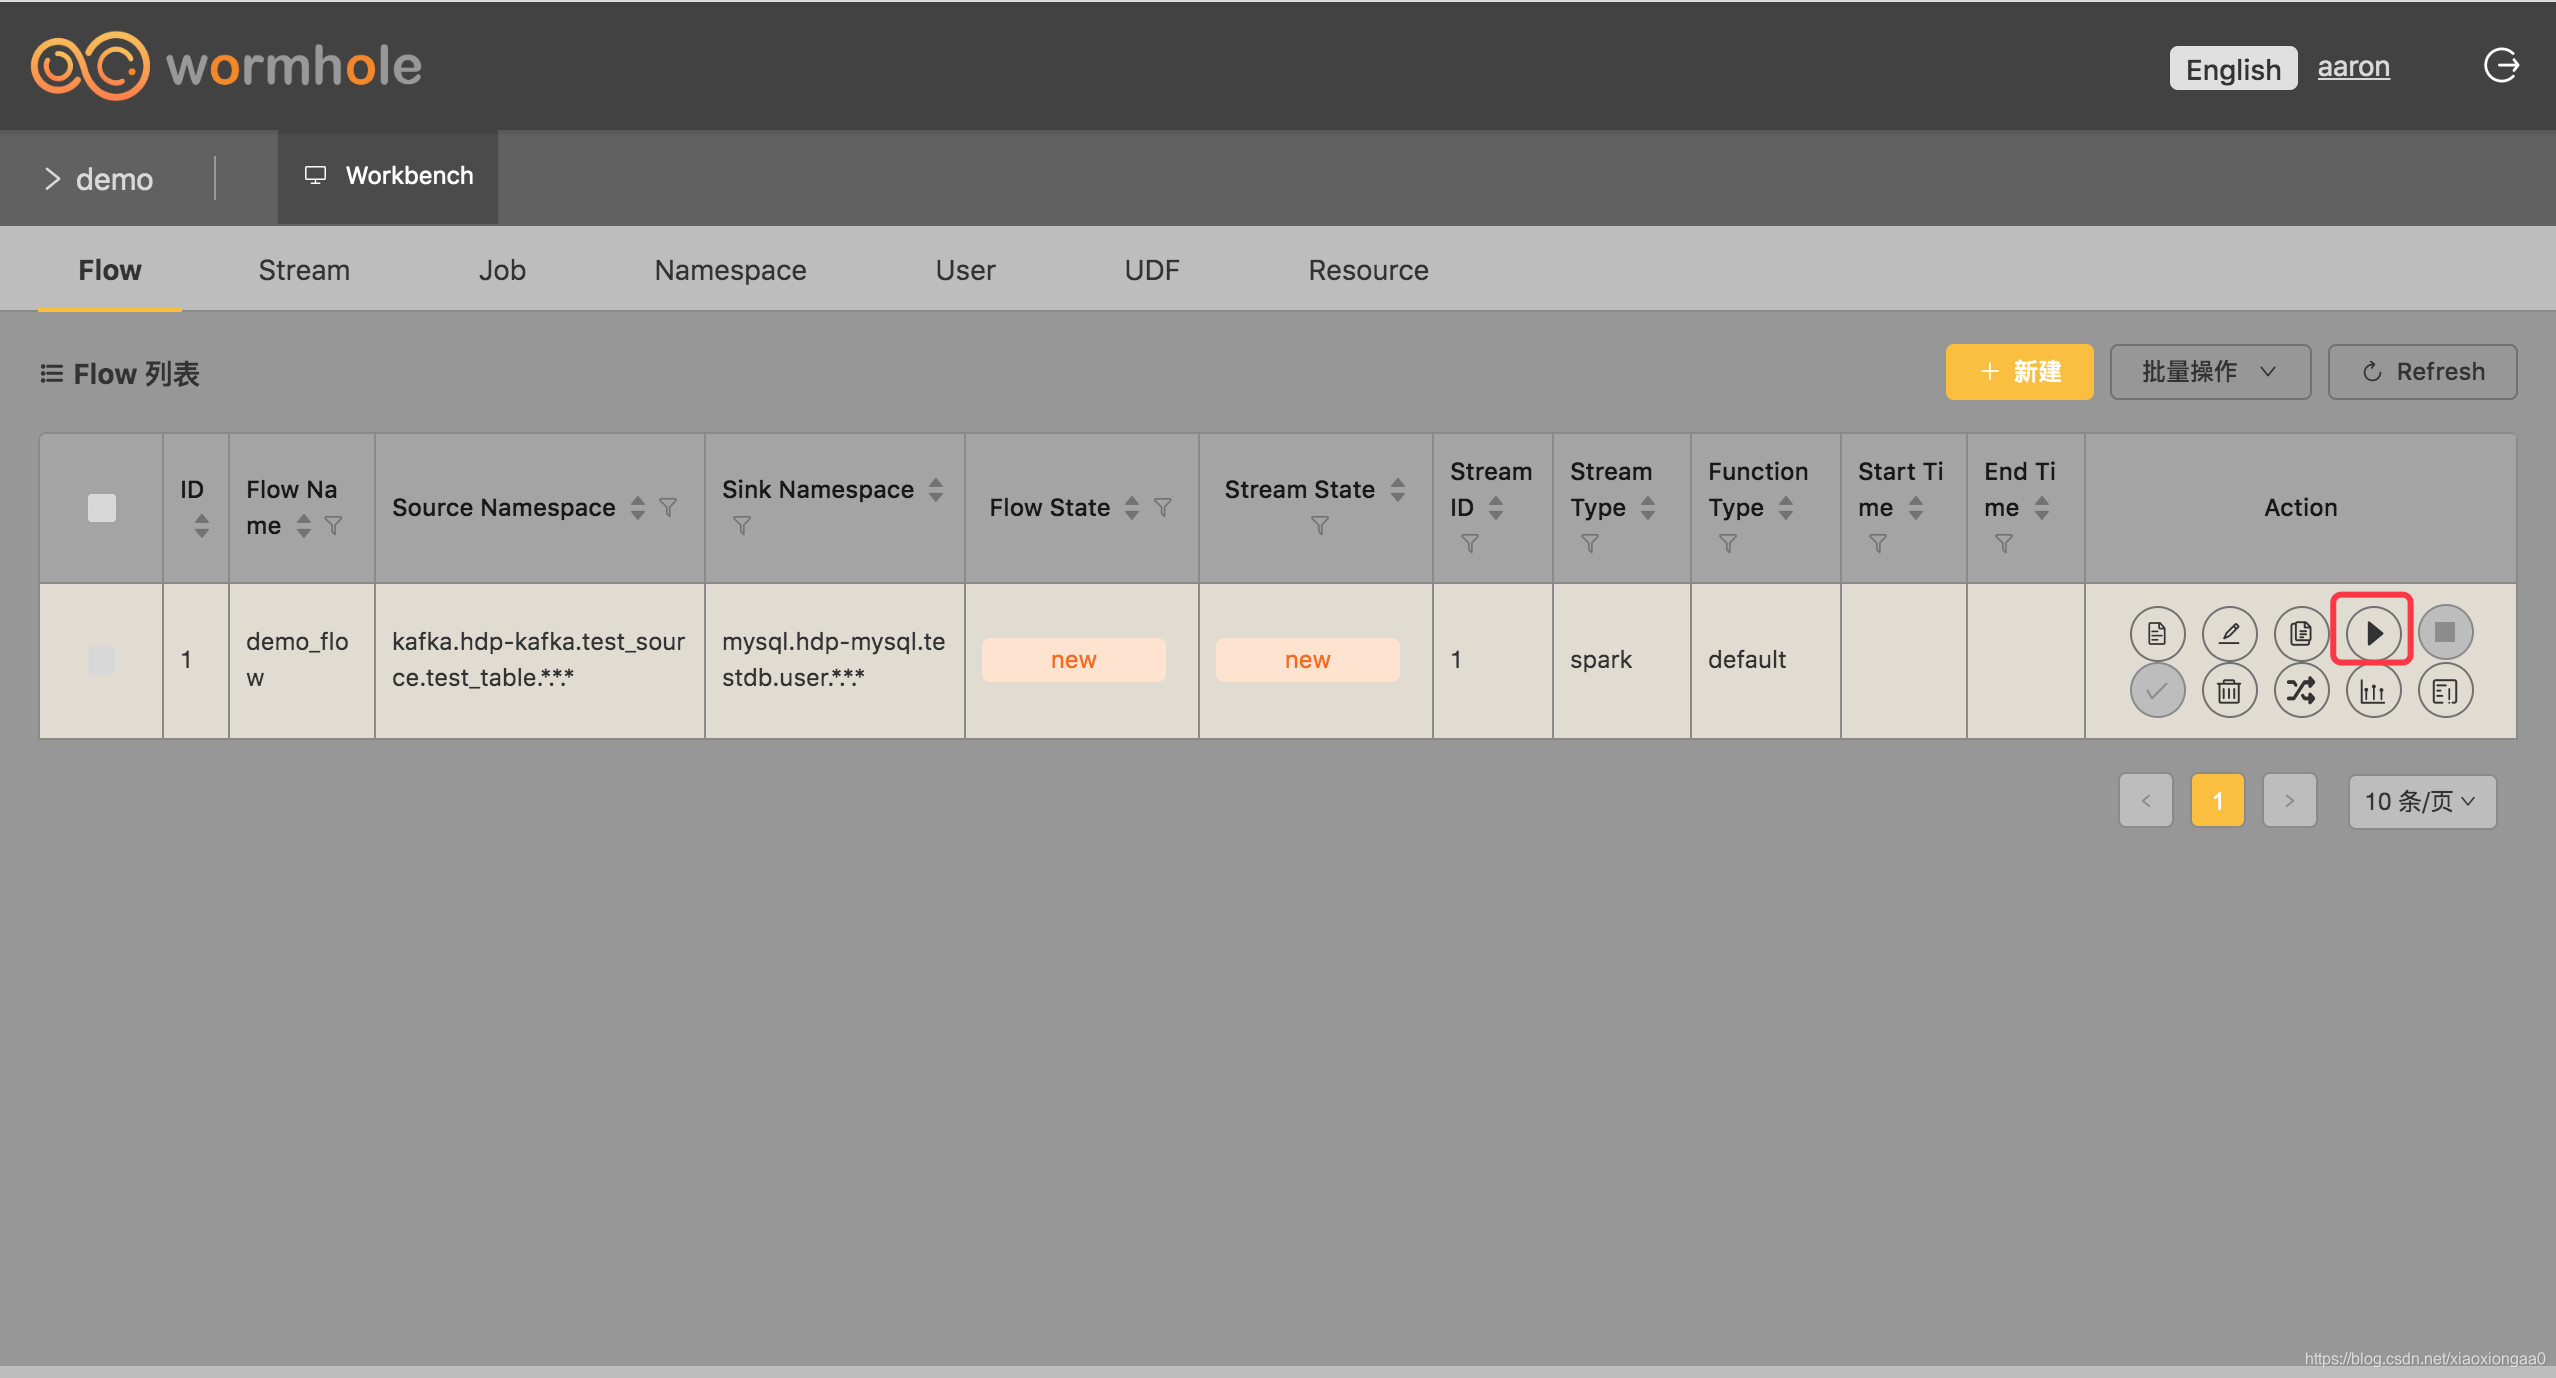The width and height of the screenshot is (2556, 1378).
Task: Open the Namespace tab
Action: click(730, 270)
